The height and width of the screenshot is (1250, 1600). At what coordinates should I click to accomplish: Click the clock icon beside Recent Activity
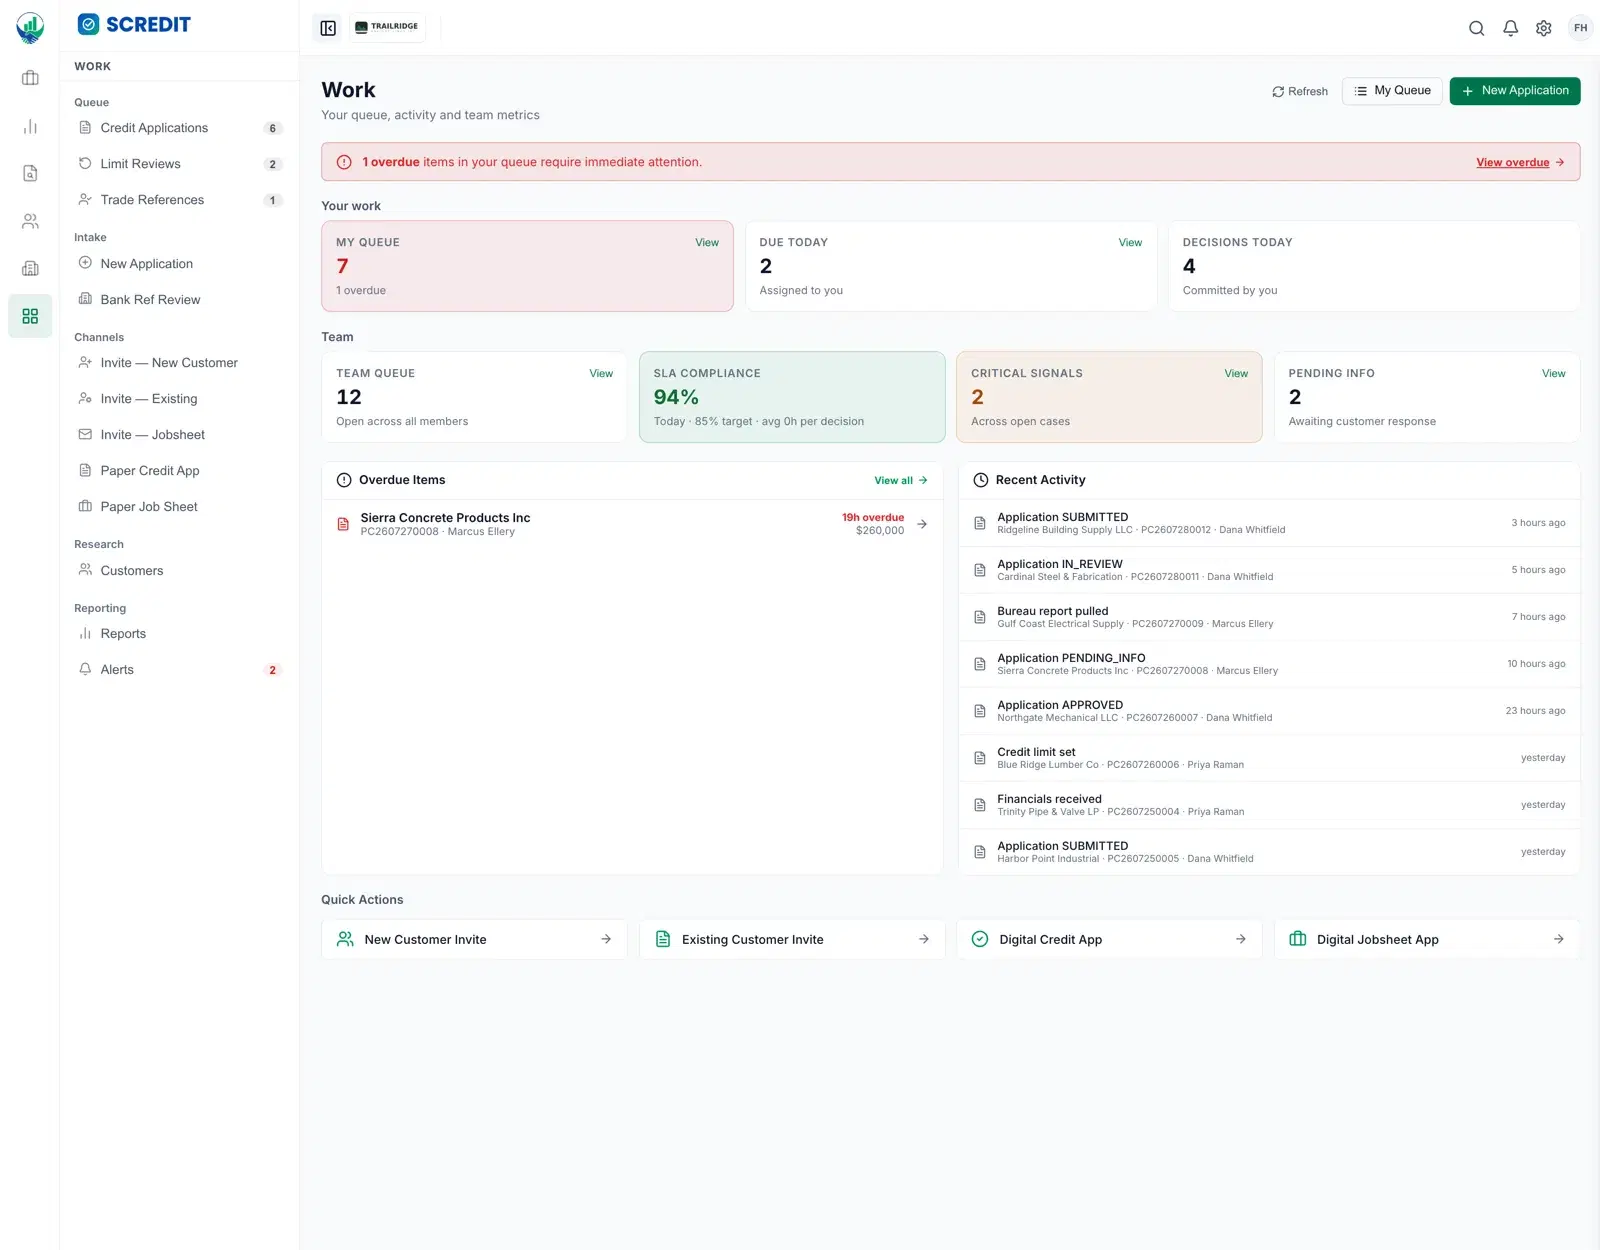click(x=981, y=481)
